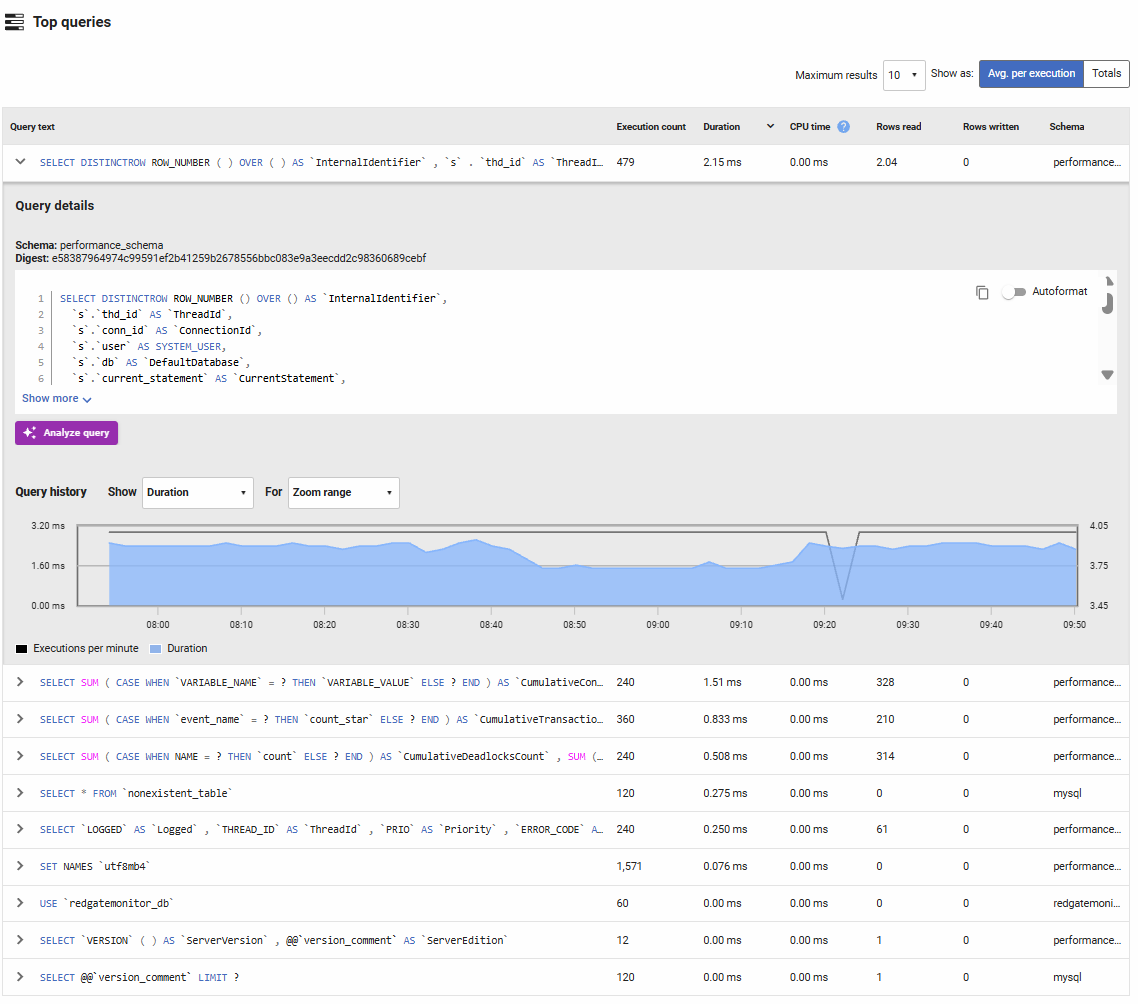Sort by Rows read column header
The height and width of the screenshot is (1004, 1138).
pos(898,127)
